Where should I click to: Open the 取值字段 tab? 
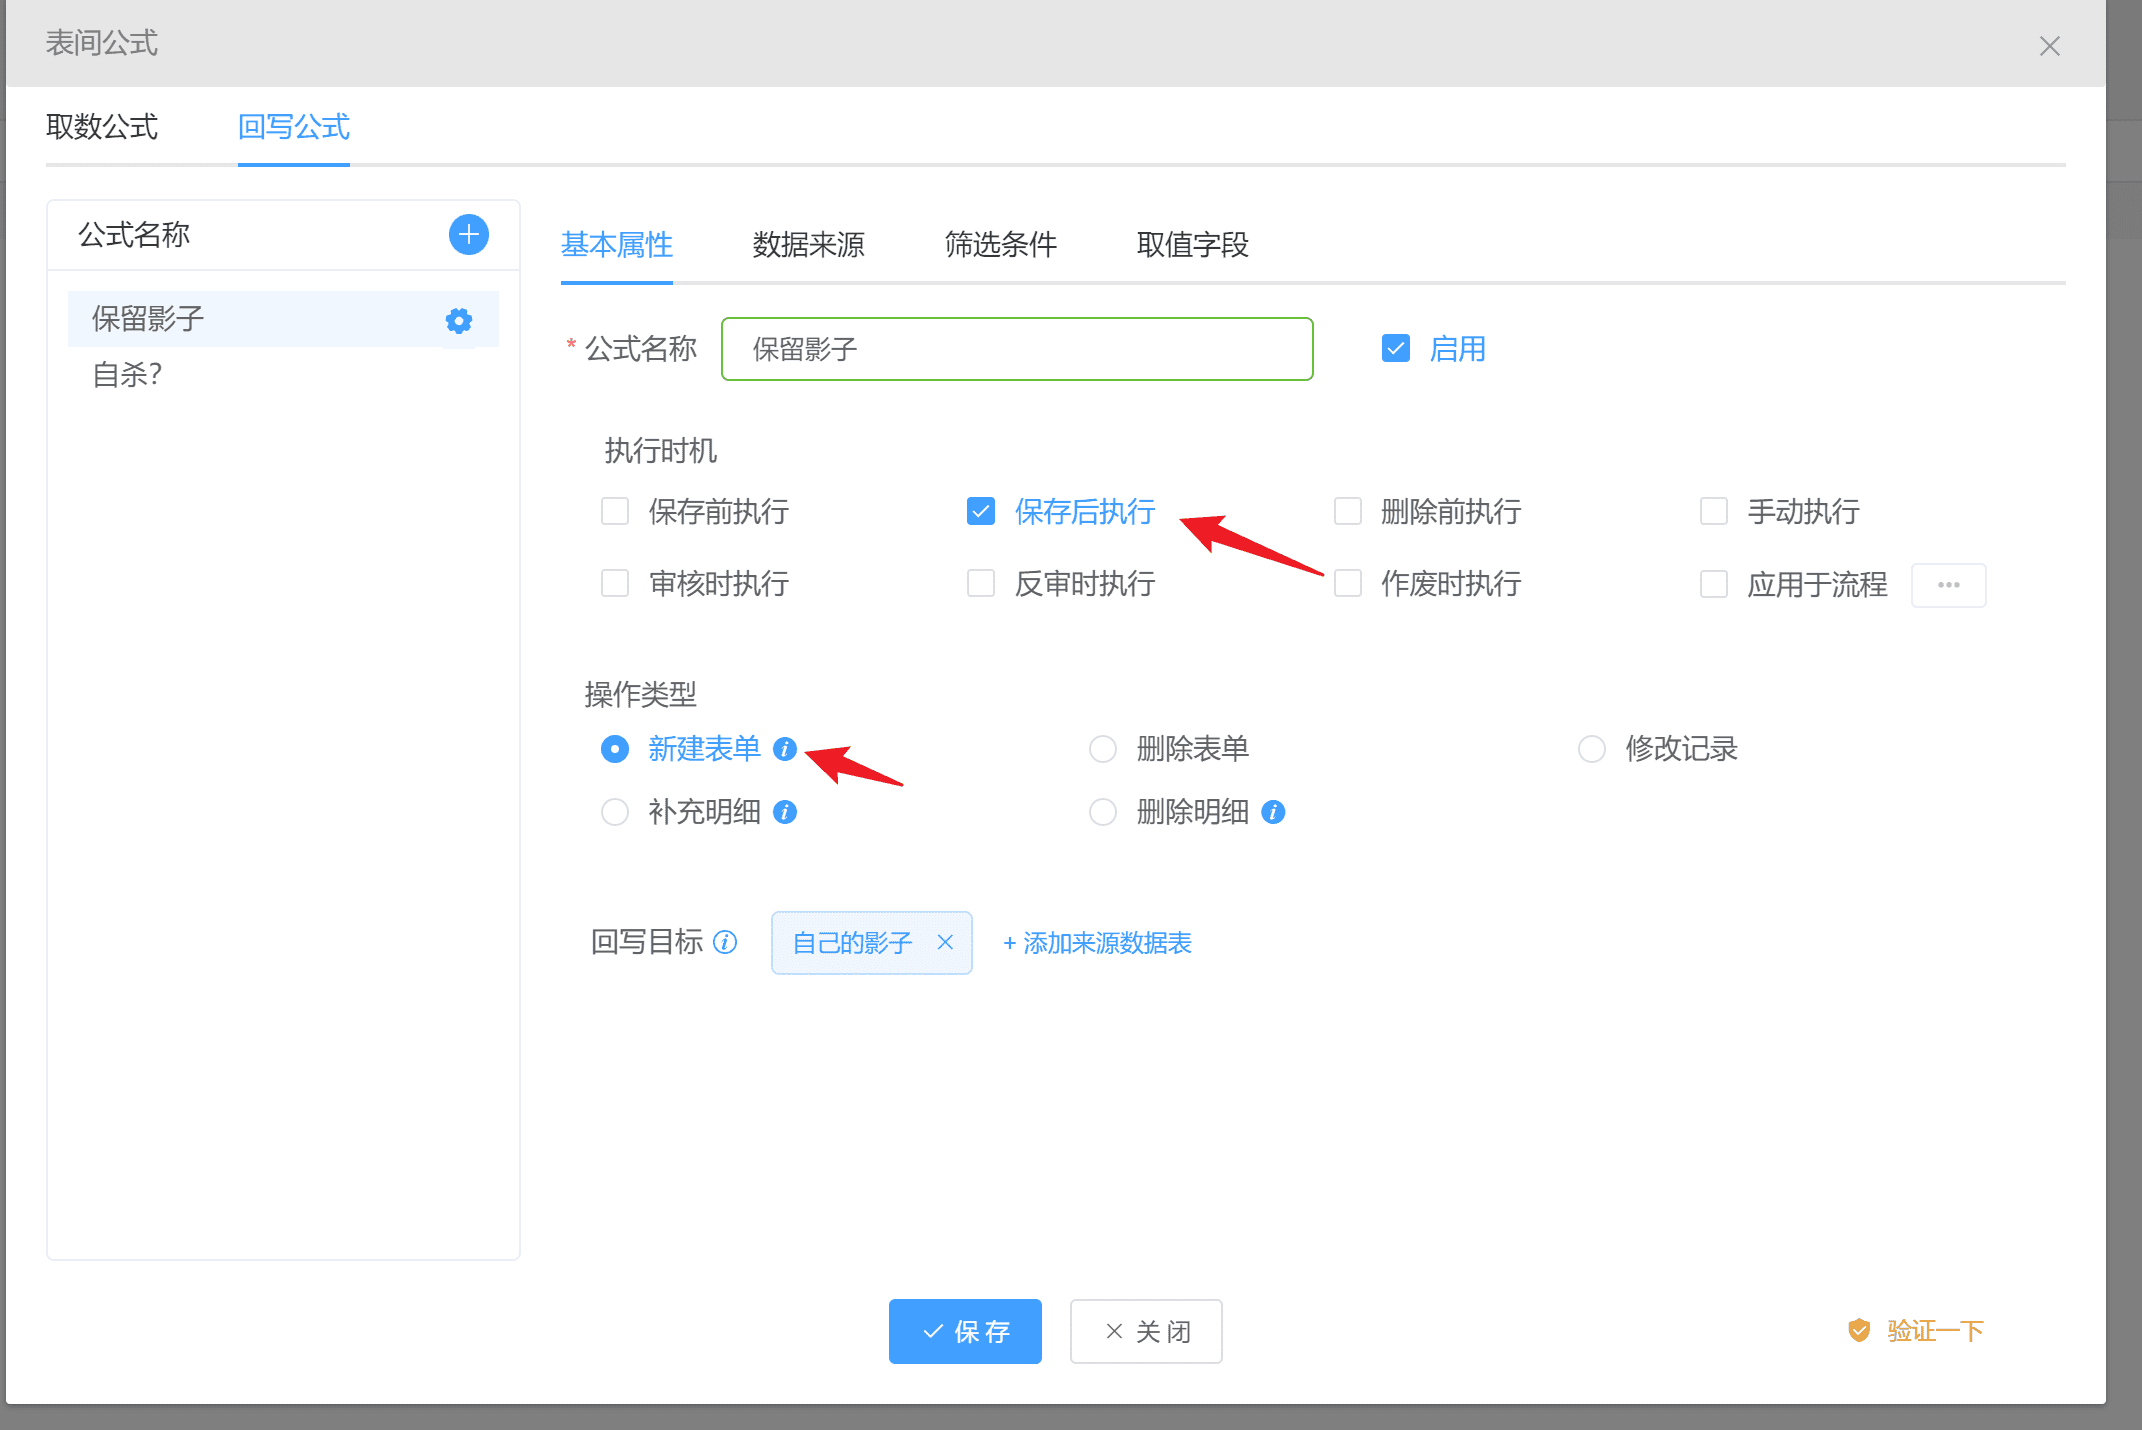point(1193,244)
